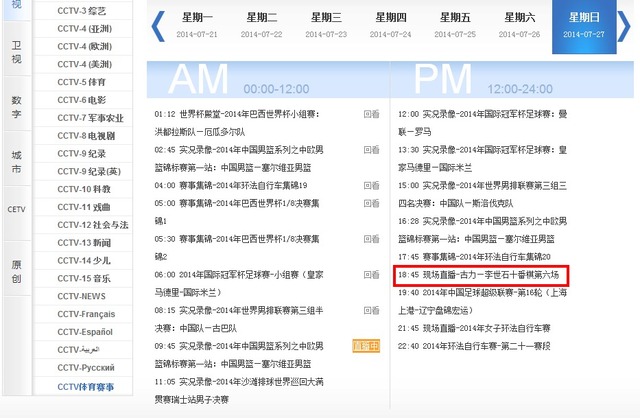Select the 星期六 2014-07-26 tab
This screenshot has height=418, width=640.
pyautogui.click(x=520, y=25)
